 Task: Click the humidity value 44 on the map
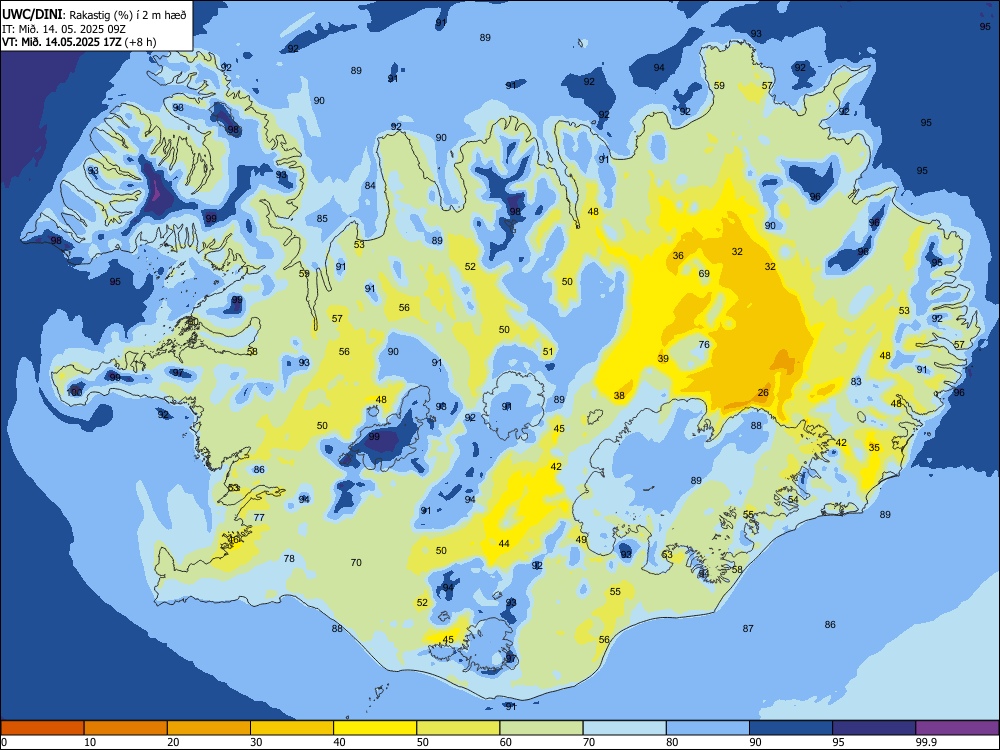coord(504,544)
